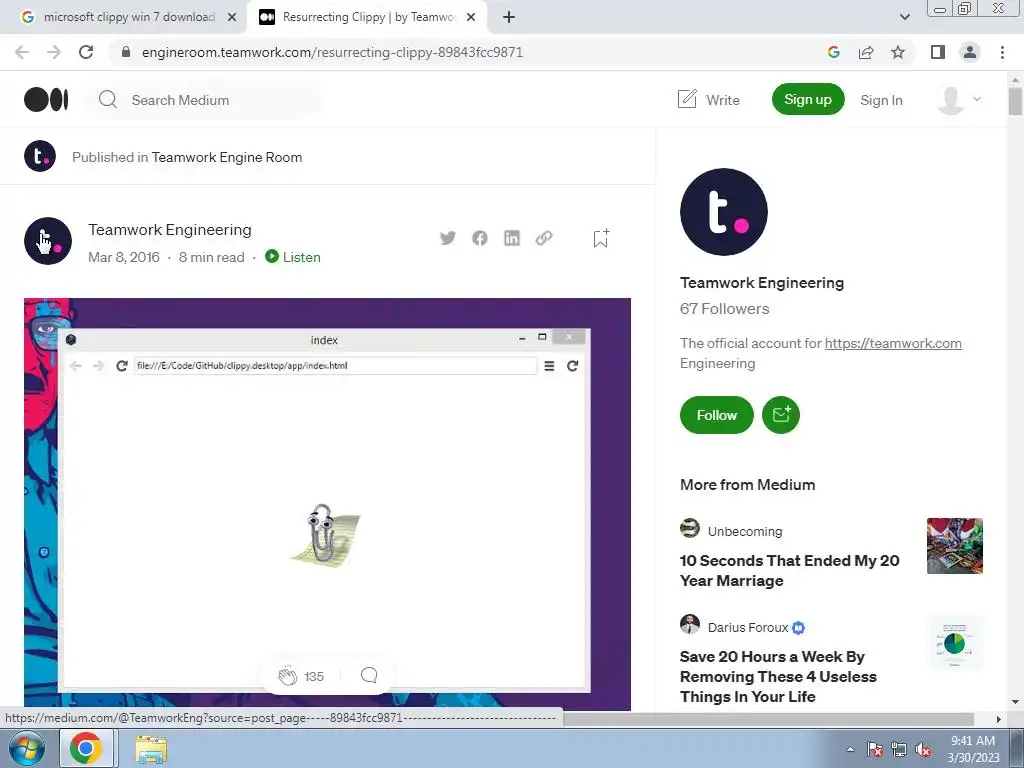Screen dimensions: 1024x768
Task: Click the share page icon in address bar
Action: [866, 52]
